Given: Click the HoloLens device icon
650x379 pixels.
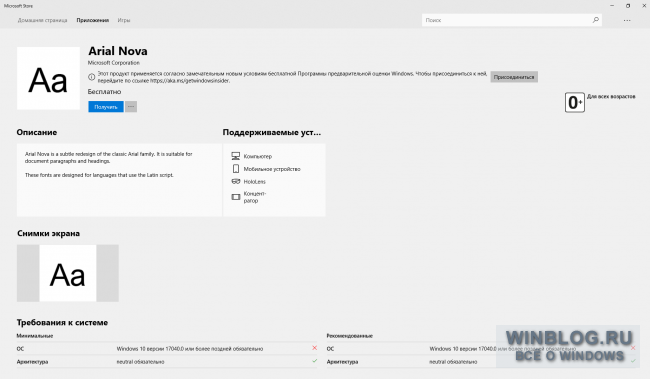Looking at the screenshot, I should coord(235,181).
